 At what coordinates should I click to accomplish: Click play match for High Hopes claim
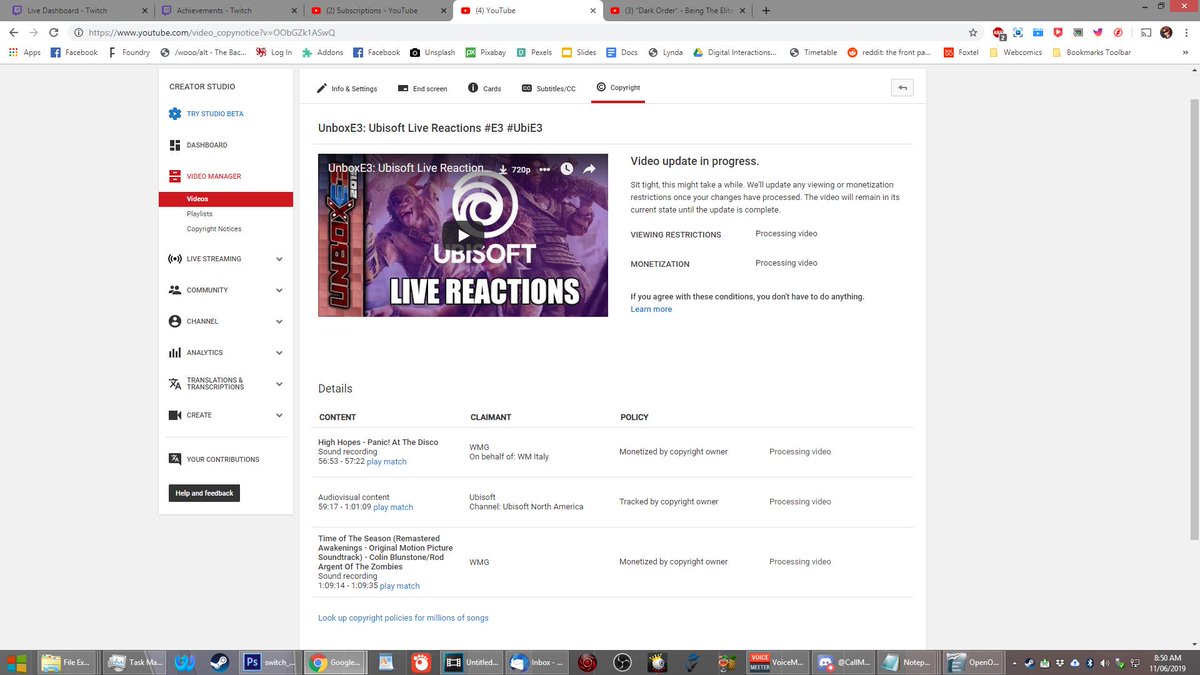(387, 462)
